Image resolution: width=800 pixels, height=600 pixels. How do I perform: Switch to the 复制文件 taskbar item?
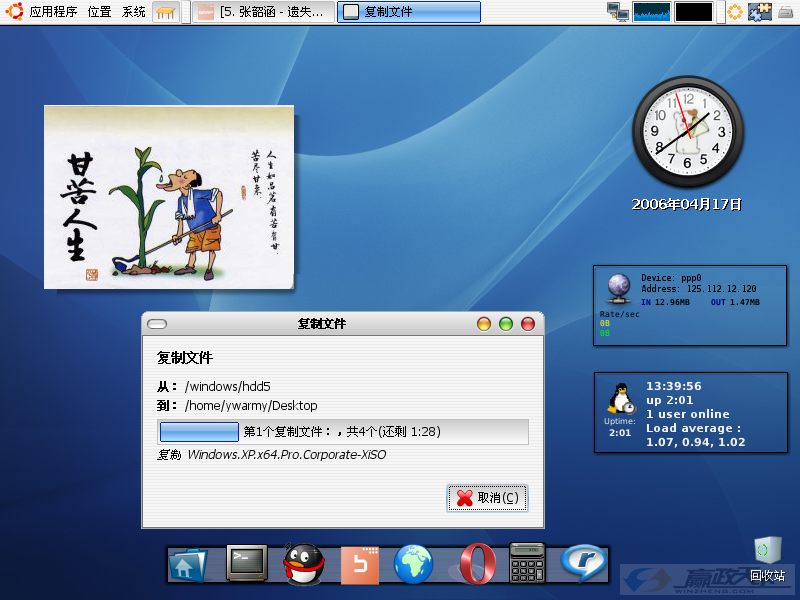click(x=409, y=12)
